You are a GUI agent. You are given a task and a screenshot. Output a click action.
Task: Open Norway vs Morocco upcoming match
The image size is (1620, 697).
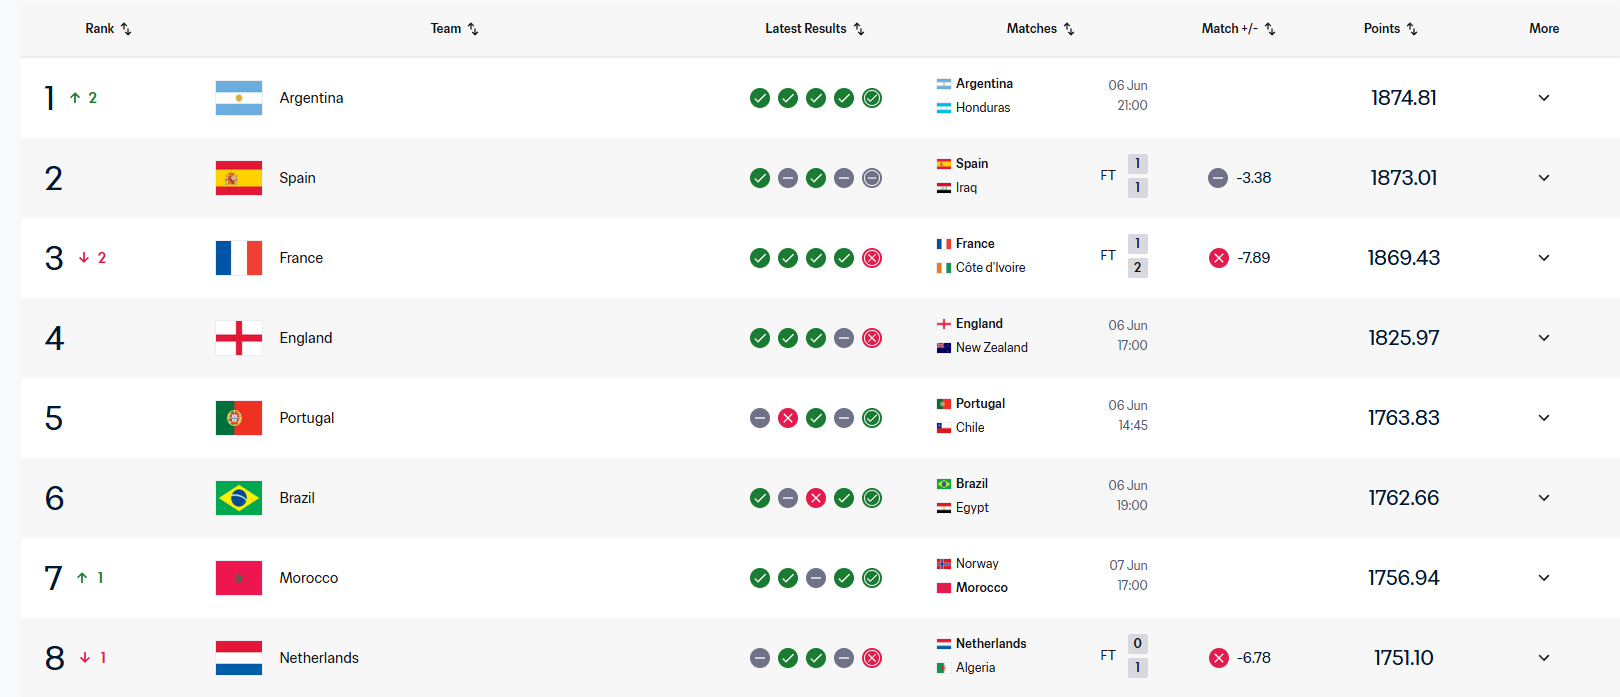[1041, 576]
